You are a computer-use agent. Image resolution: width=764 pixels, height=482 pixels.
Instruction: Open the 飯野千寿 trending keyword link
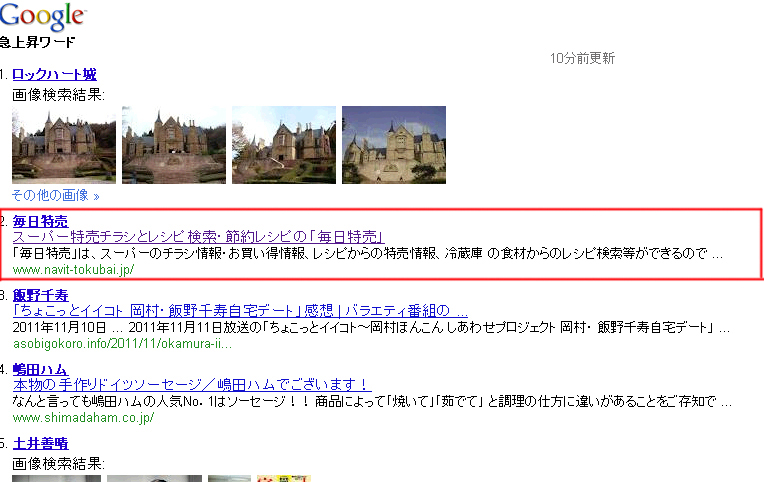click(x=40, y=295)
